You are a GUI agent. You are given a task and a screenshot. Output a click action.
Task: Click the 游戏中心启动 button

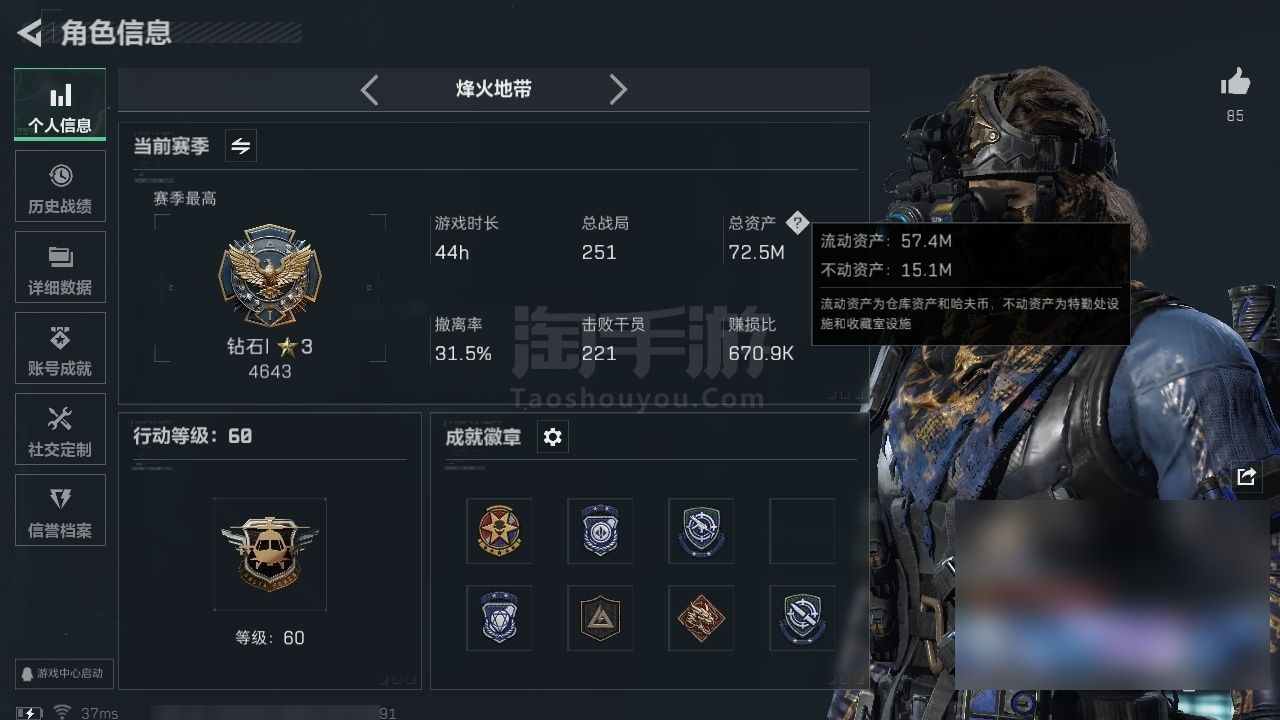[63, 673]
